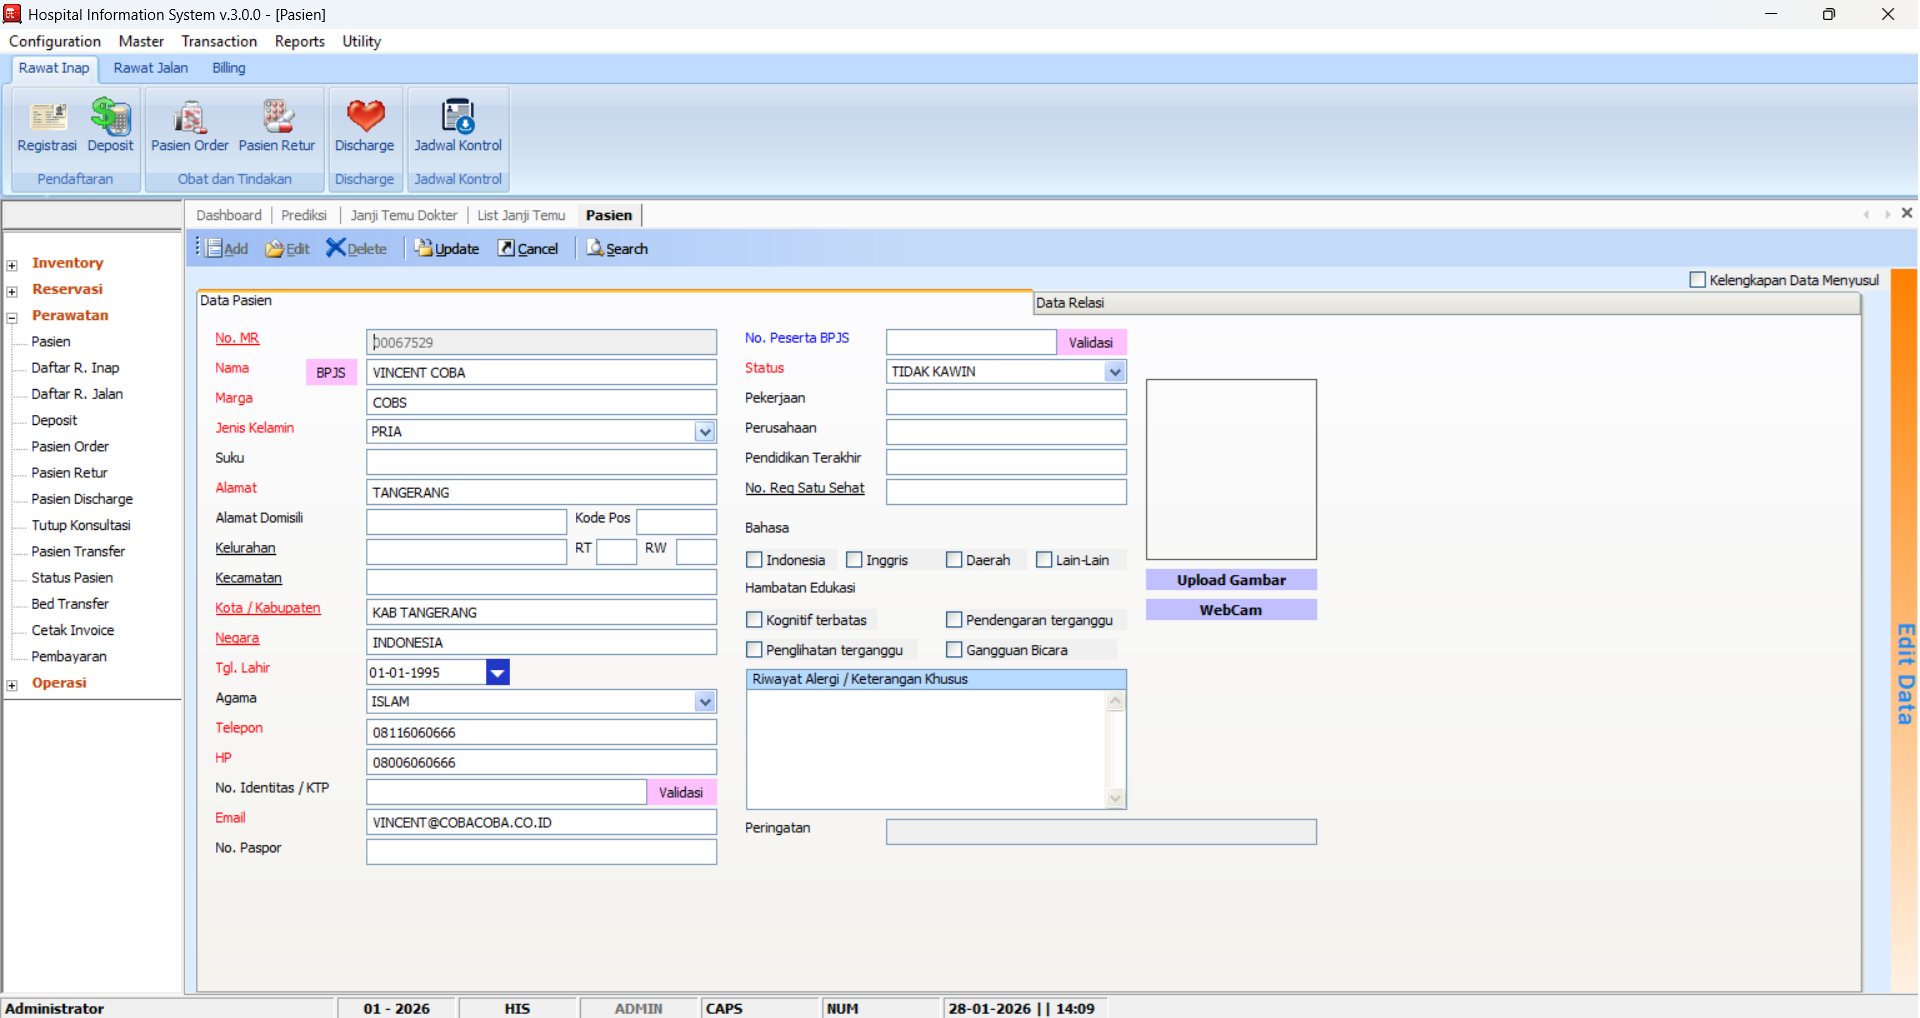Enable Kelengkapan Data Menyusul checkbox
This screenshot has height=1018, width=1920.
pyautogui.click(x=1697, y=280)
